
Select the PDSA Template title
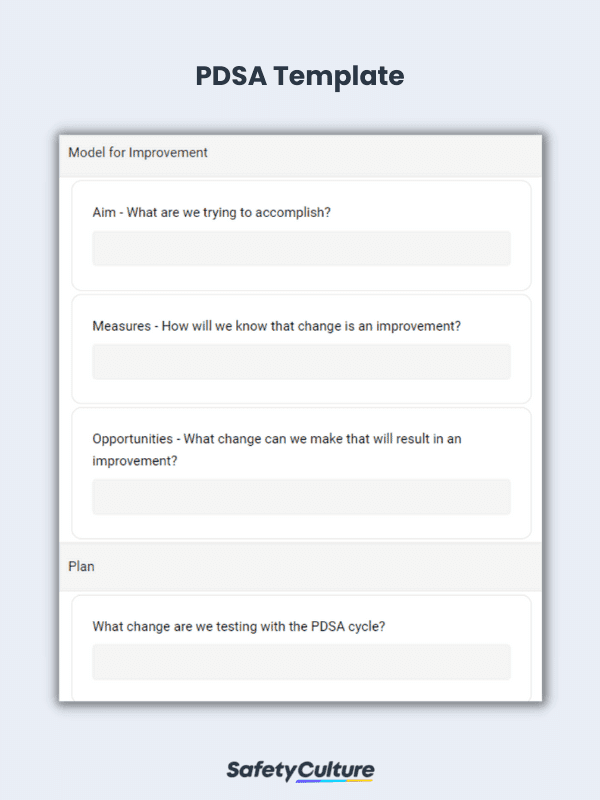300,76
